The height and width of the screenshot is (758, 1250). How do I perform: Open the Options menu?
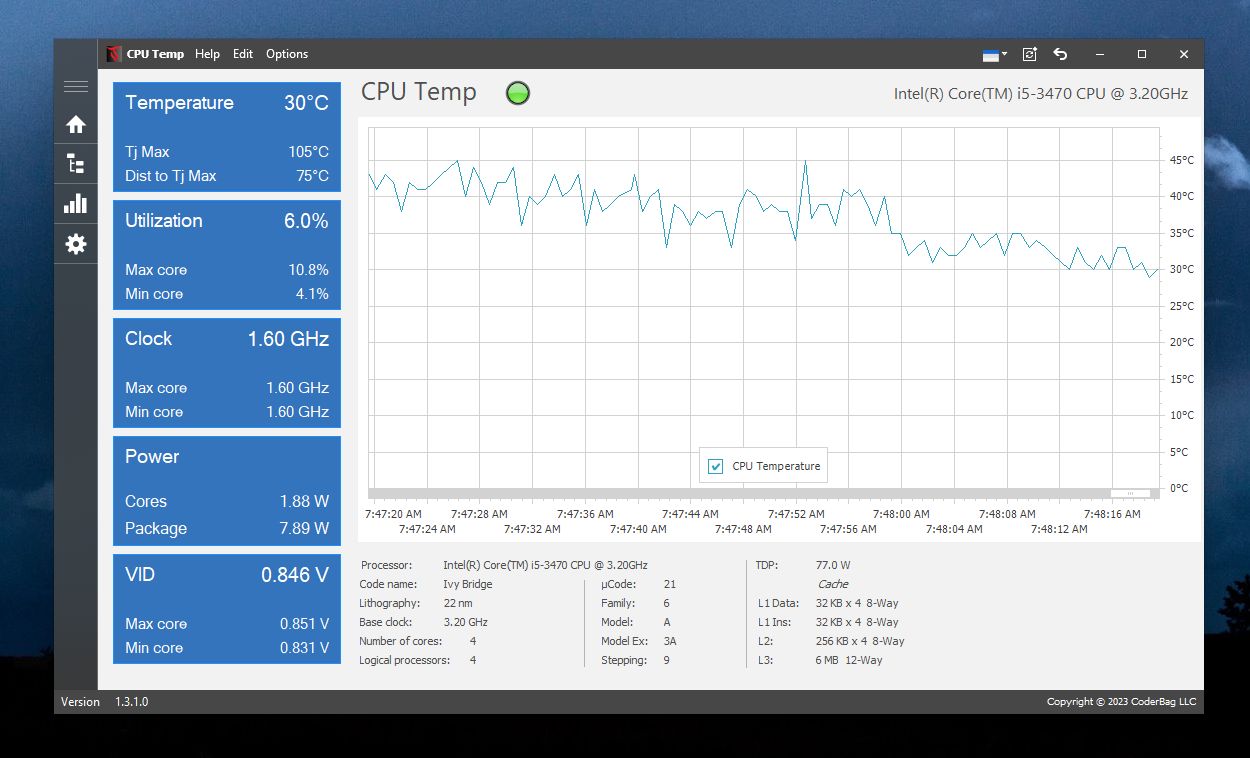(287, 54)
